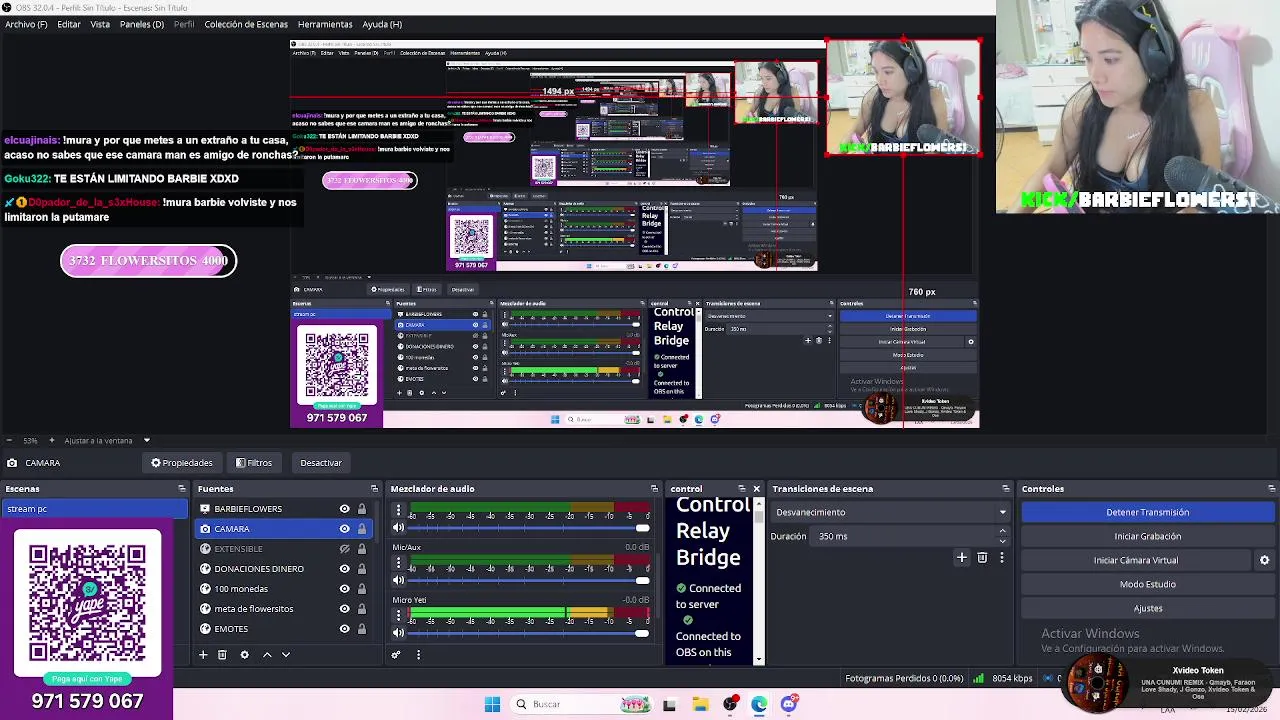This screenshot has width=1280, height=720.
Task: Hide the EMOTES source
Action: pos(344,629)
